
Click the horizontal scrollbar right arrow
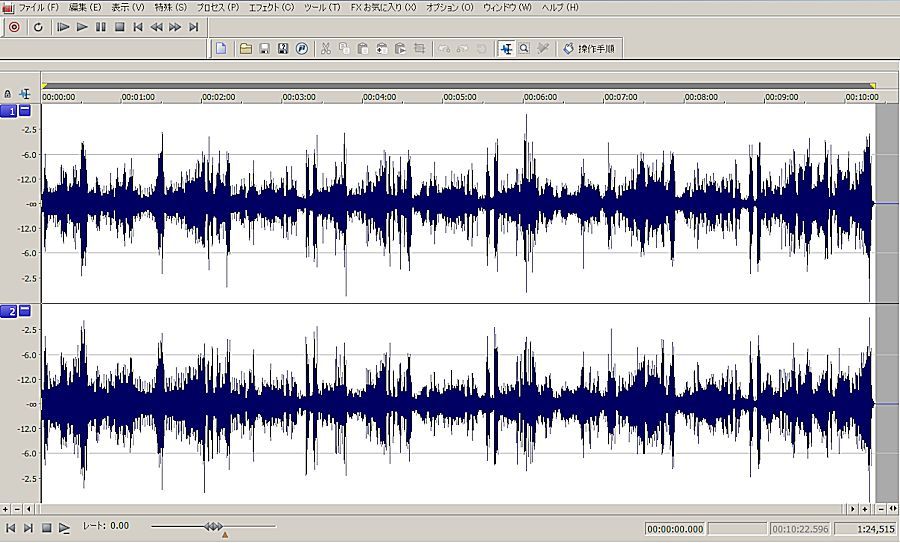[x=852, y=509]
